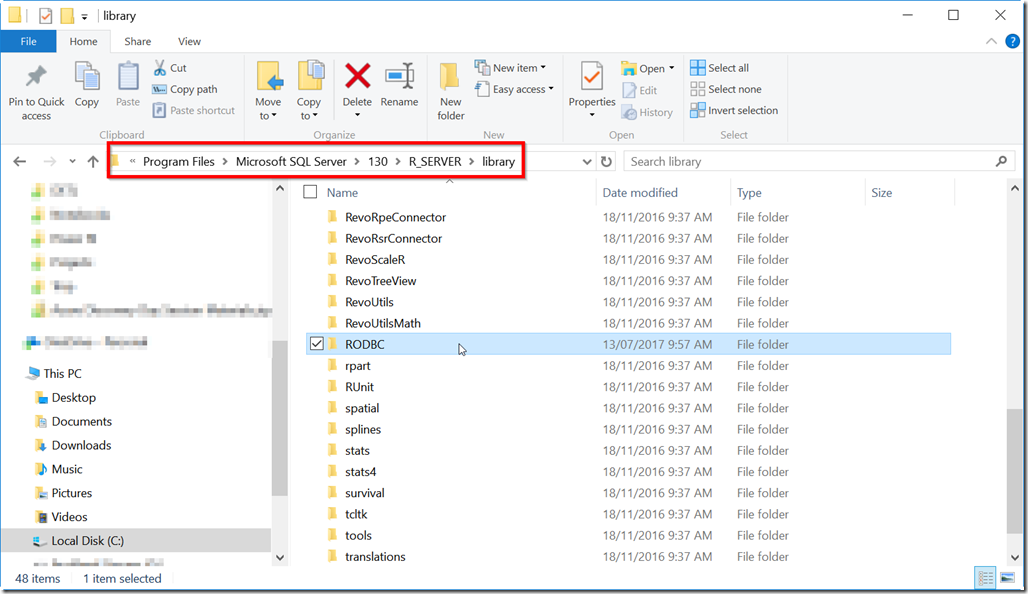
Task: Click Pin to Quick access icon
Action: coord(37,77)
